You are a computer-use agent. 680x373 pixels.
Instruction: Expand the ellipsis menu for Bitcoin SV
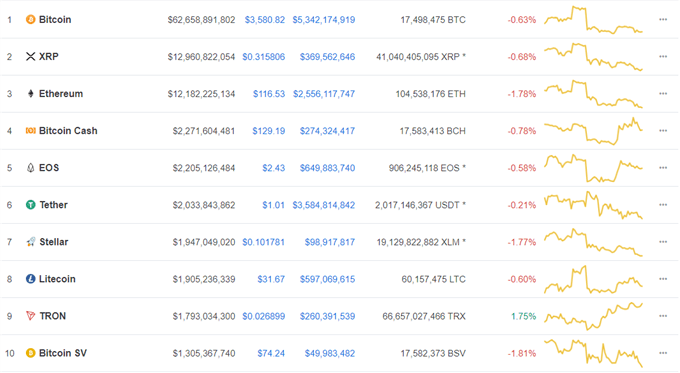[x=663, y=353]
